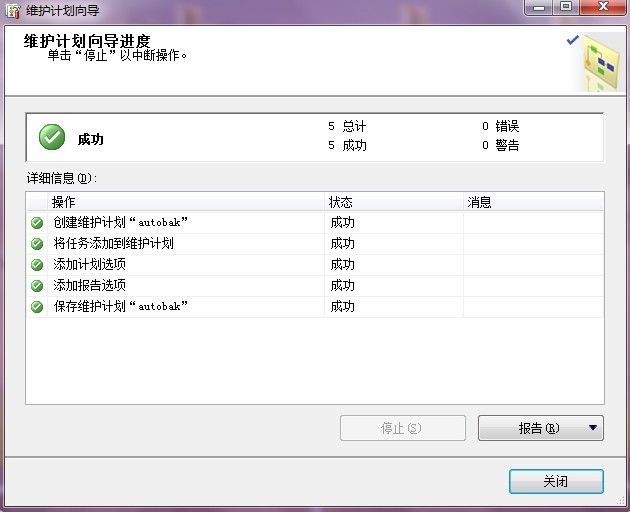Select row text 添加报告选项
Screen dimensions: 630x512
90,285
